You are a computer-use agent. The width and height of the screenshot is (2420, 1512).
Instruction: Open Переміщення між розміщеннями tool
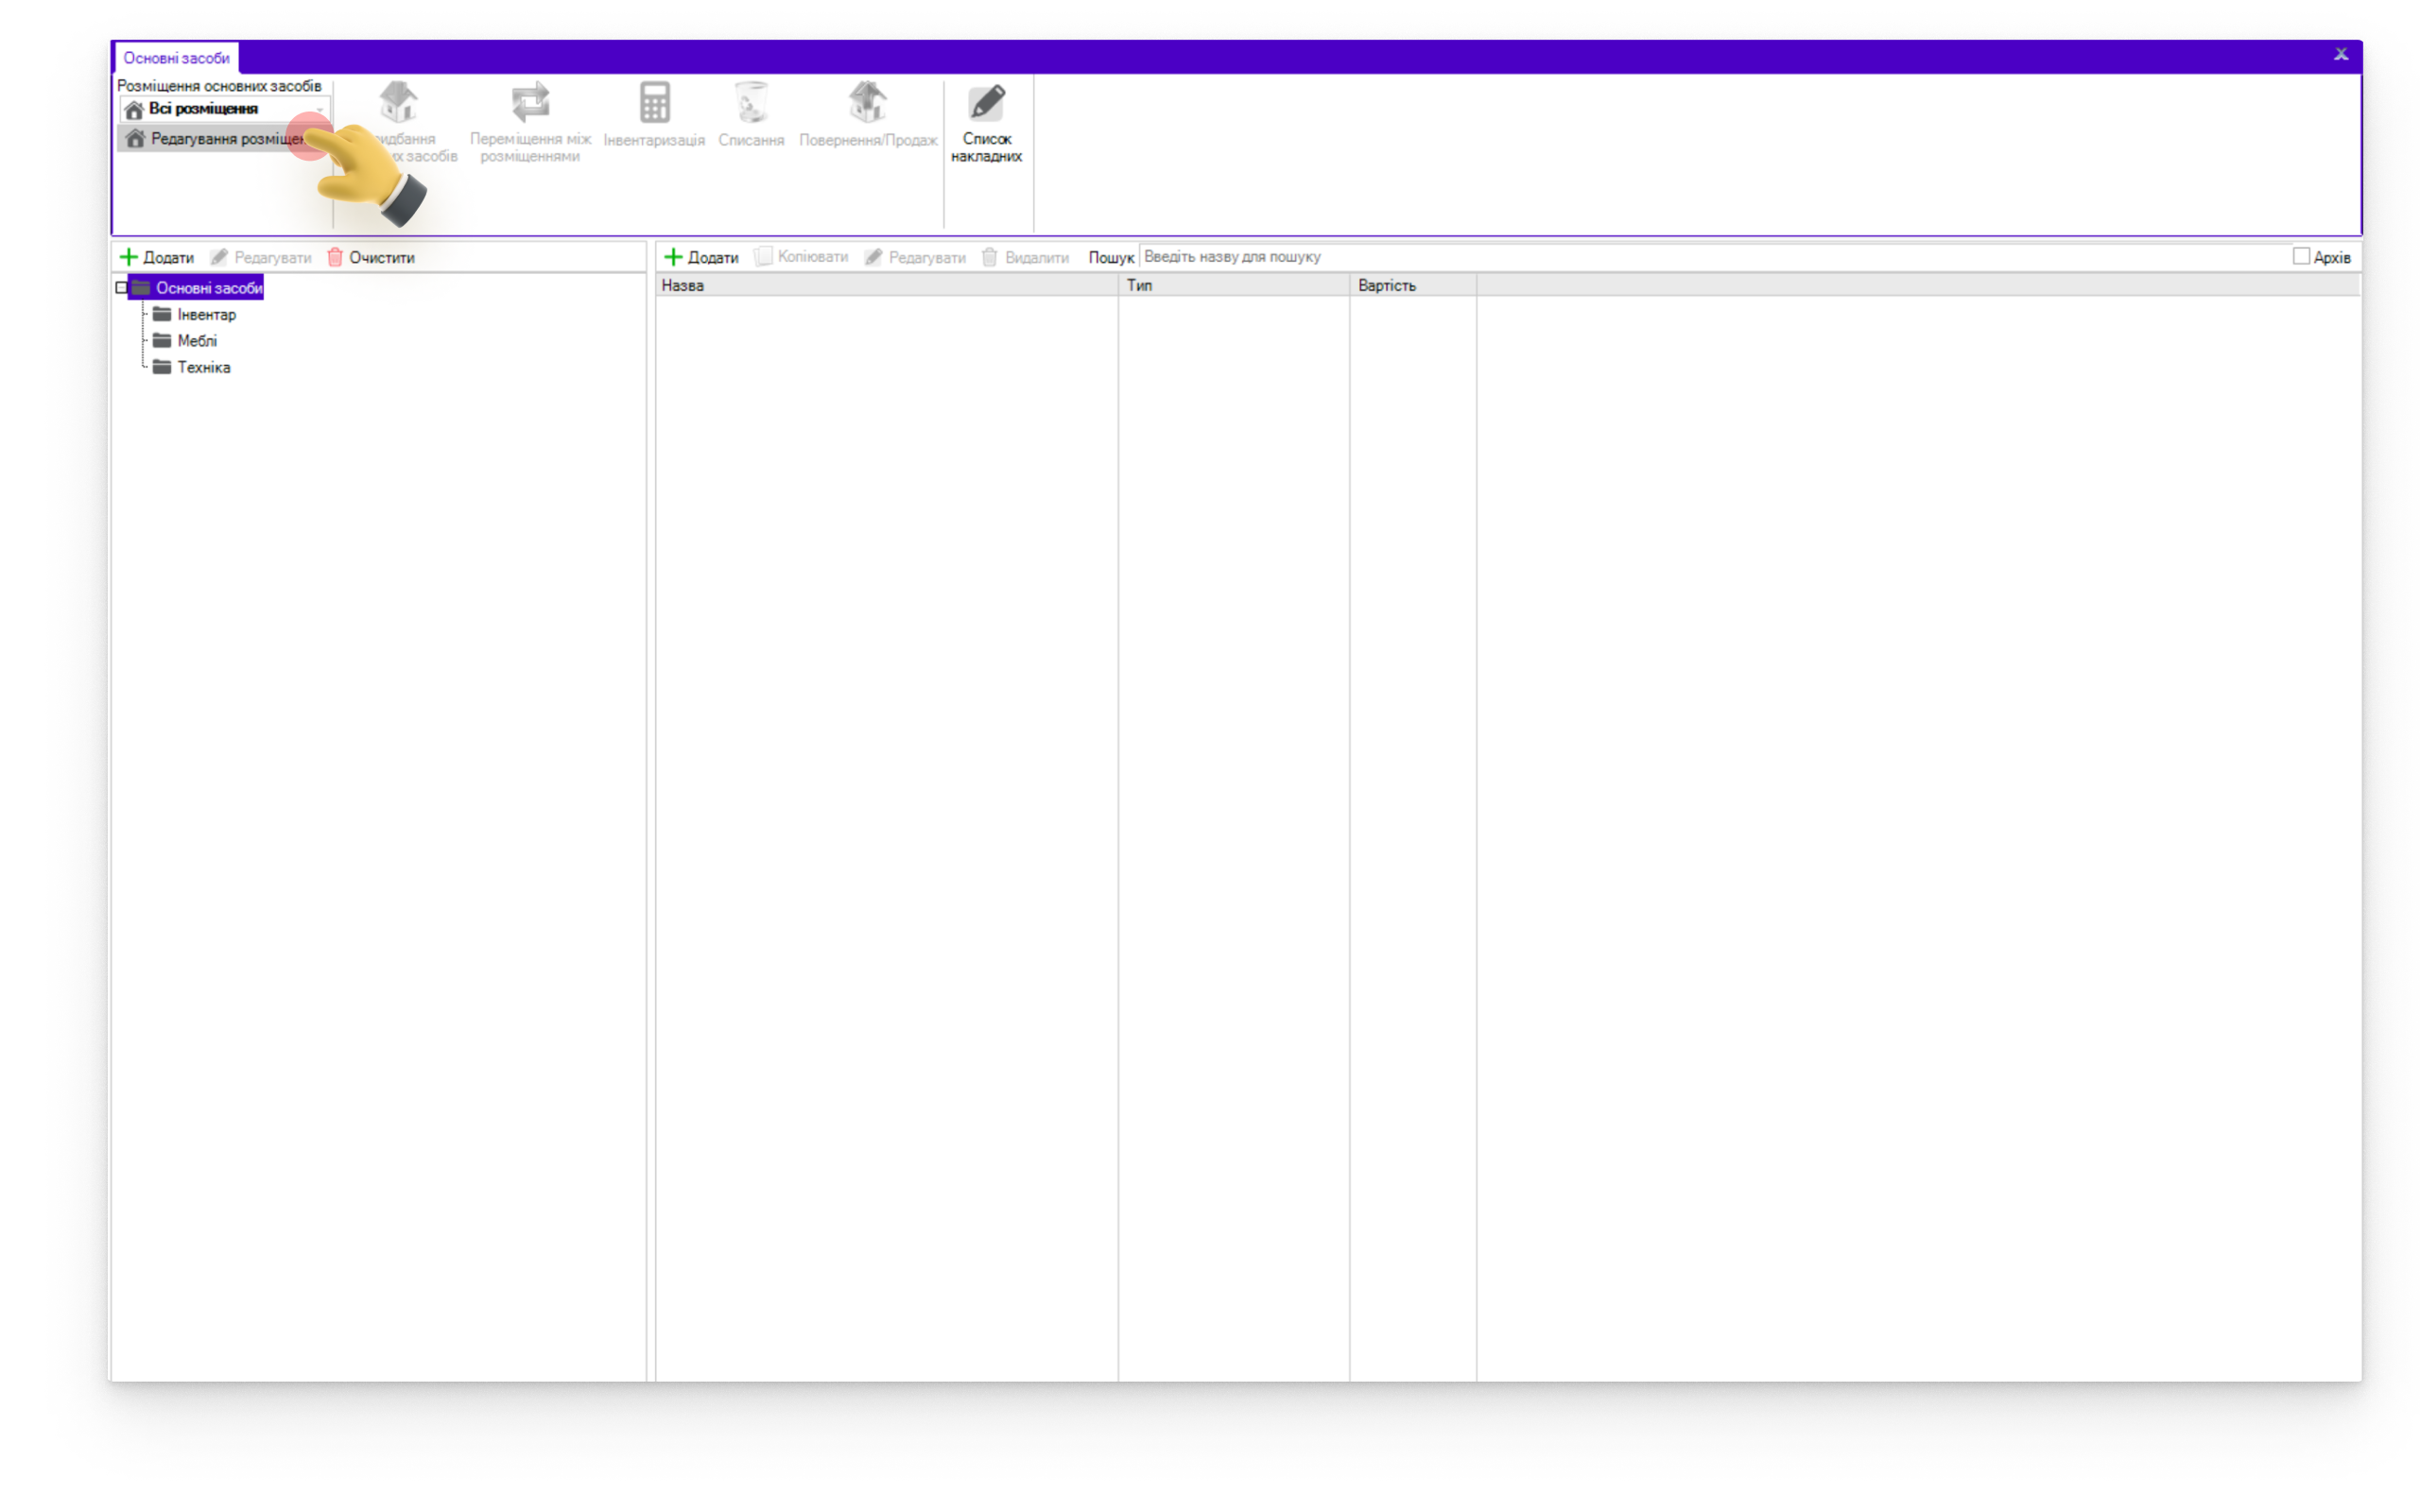(530, 122)
